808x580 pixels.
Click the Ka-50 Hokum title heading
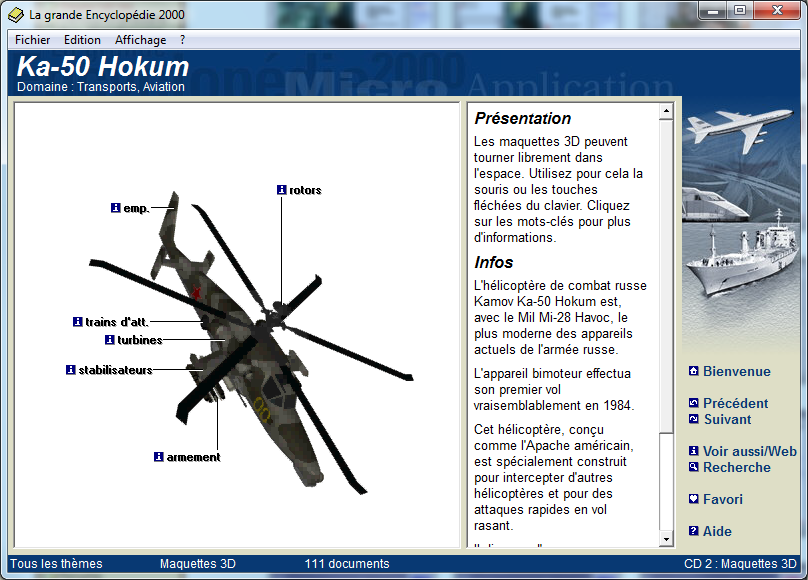pyautogui.click(x=103, y=66)
